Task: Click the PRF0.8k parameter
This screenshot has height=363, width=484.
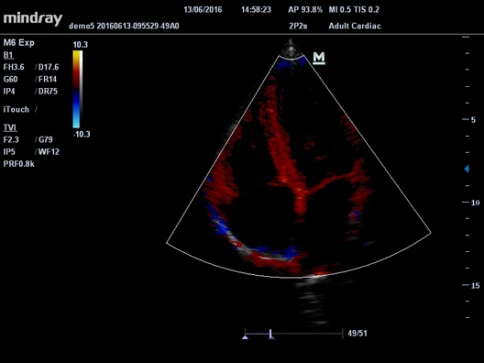Action: [x=19, y=164]
